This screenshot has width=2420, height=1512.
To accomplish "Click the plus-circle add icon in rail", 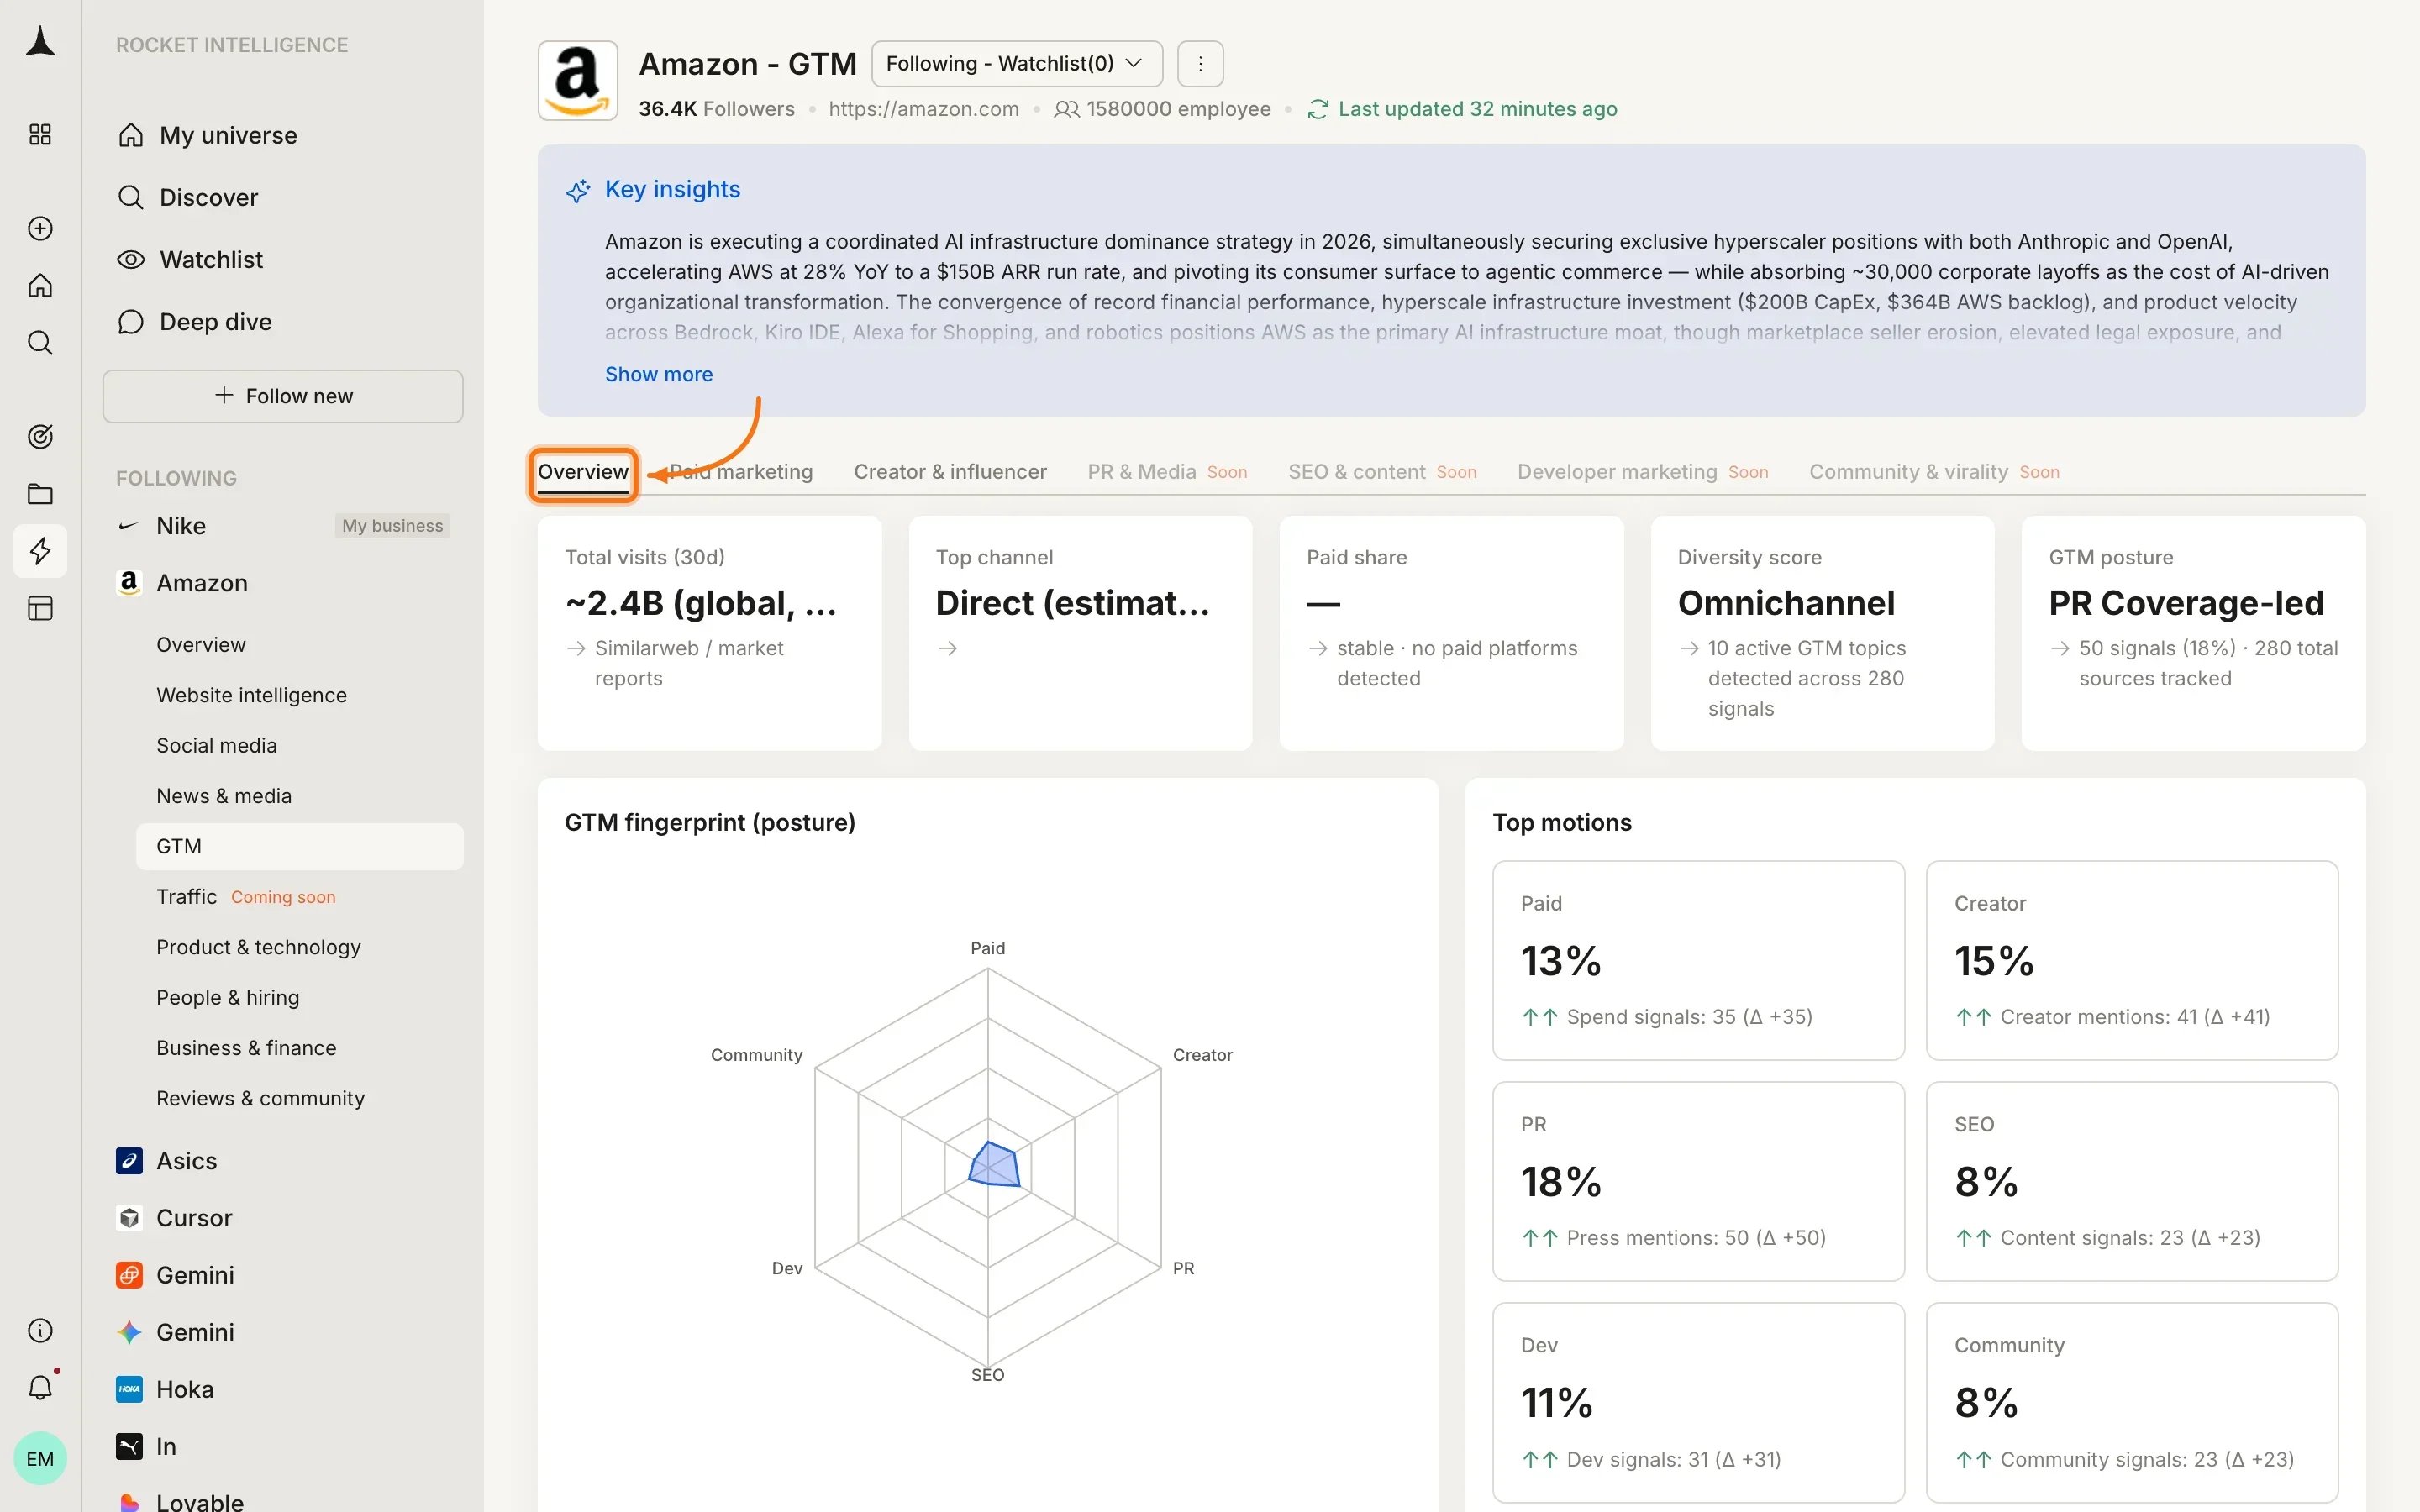I will click(40, 229).
